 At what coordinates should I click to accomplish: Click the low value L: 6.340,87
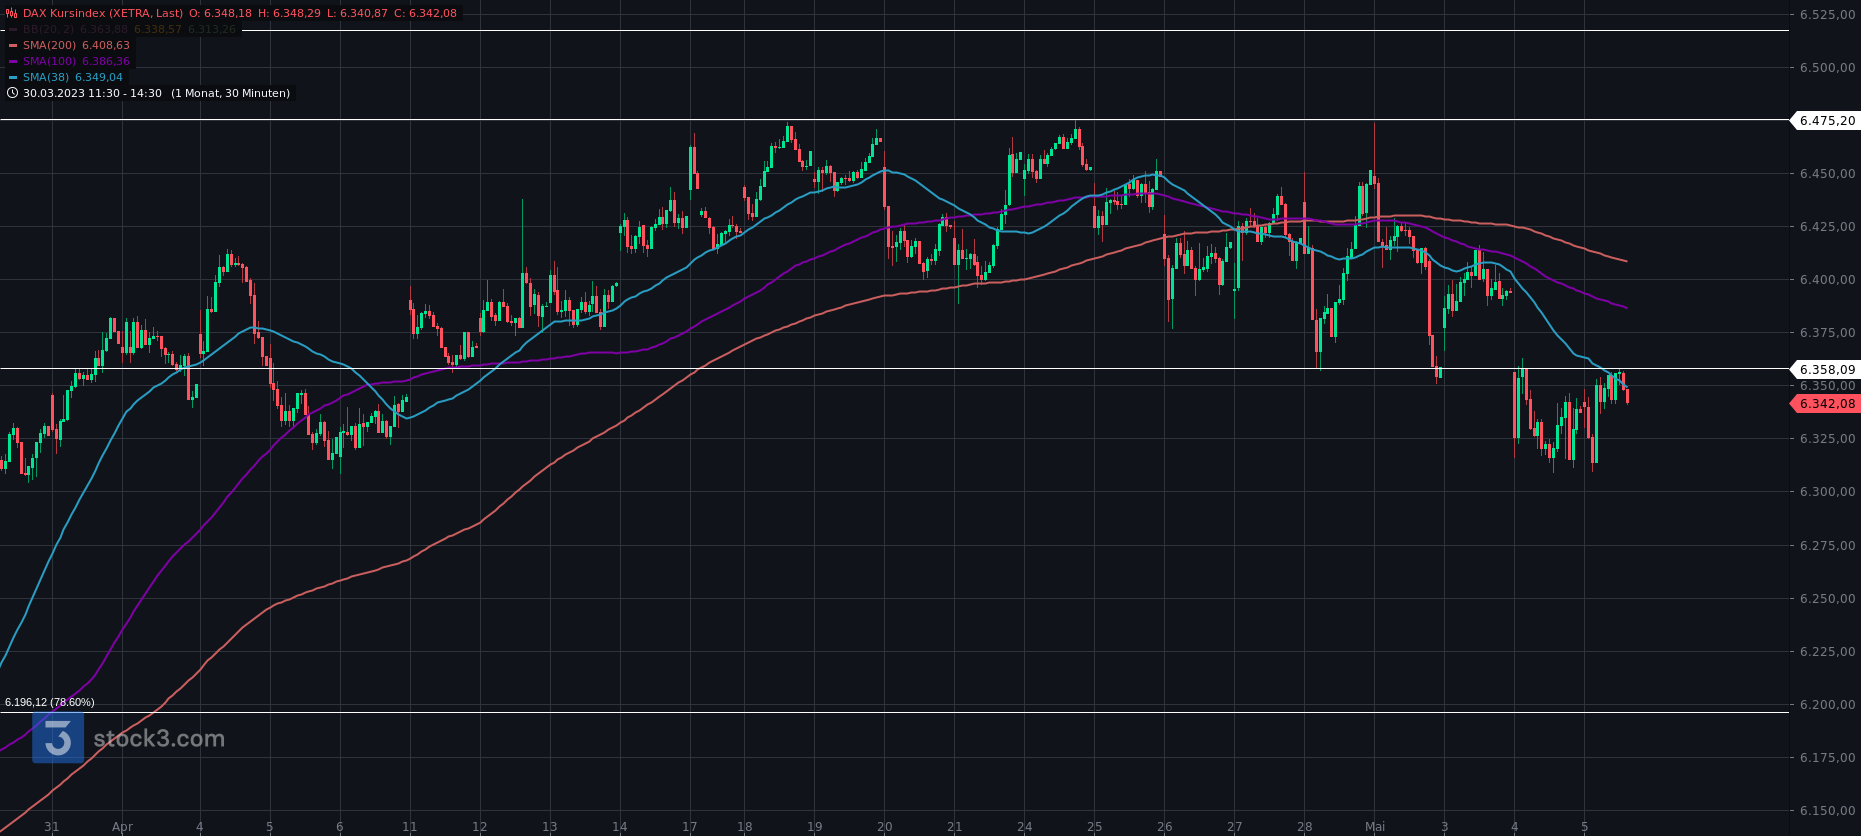click(357, 13)
